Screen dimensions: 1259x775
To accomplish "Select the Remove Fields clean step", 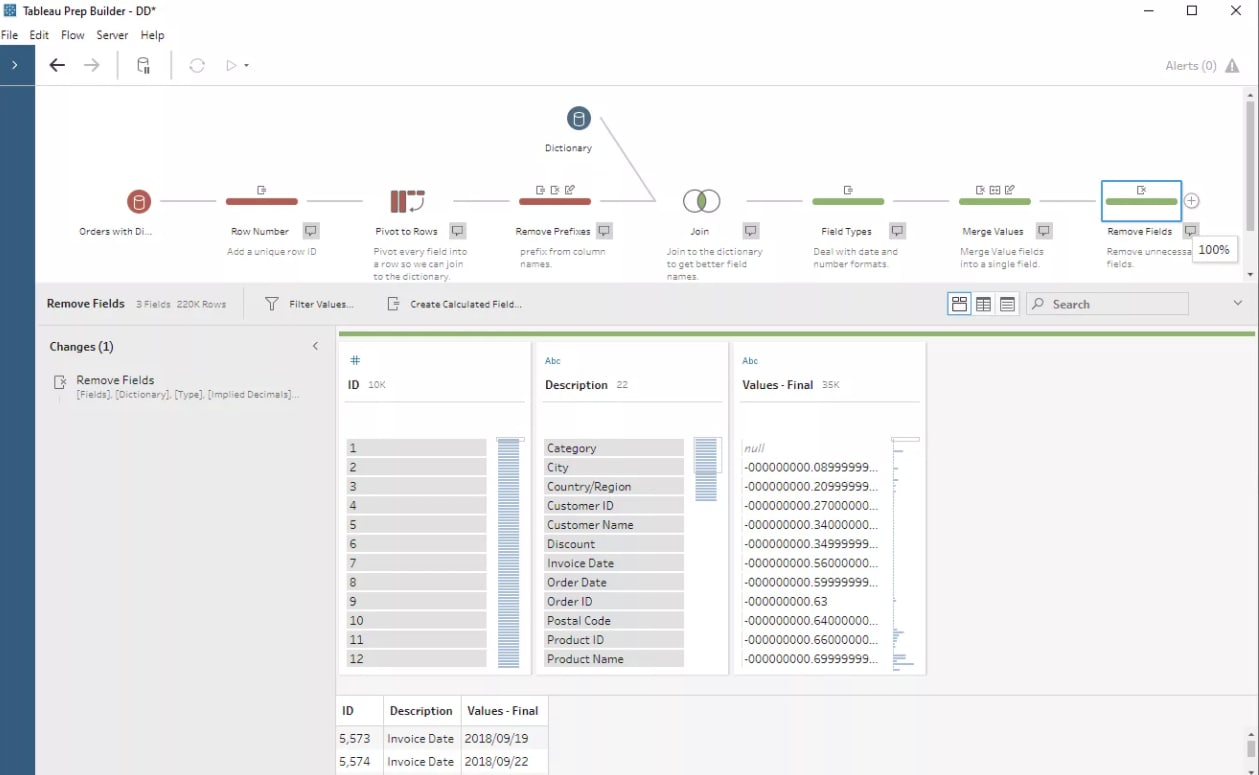I will pyautogui.click(x=1141, y=201).
